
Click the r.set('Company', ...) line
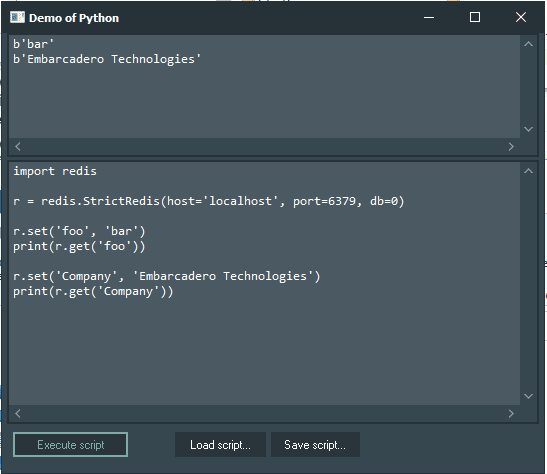167,277
